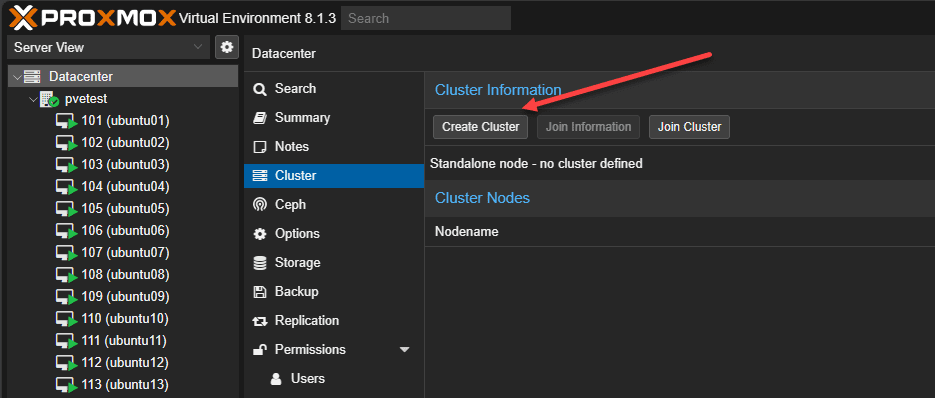The image size is (935, 398).
Task: Collapse the pvetest node chevron
Action: [x=33, y=99]
